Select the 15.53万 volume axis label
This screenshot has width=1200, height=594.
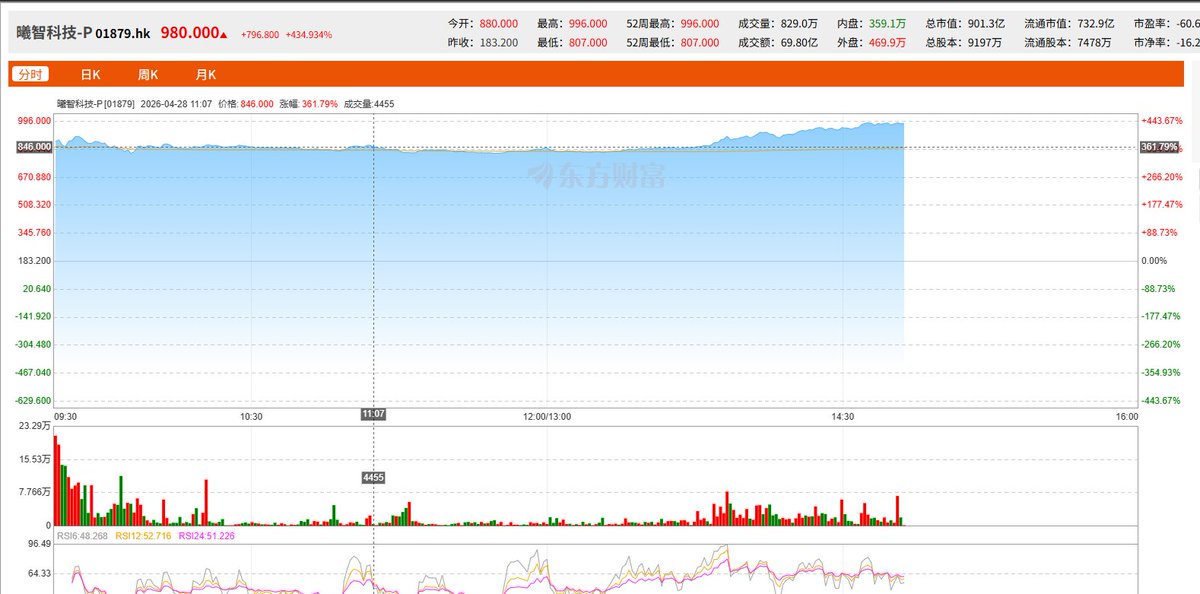[35, 459]
